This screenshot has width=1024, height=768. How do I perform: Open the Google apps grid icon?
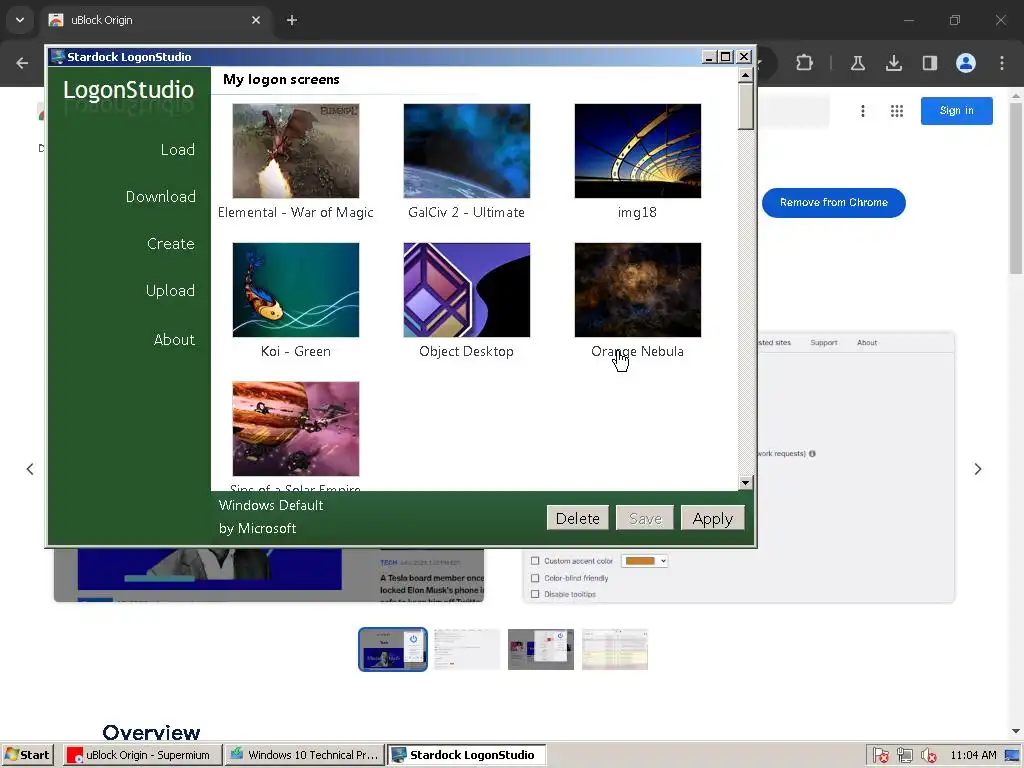(x=897, y=111)
